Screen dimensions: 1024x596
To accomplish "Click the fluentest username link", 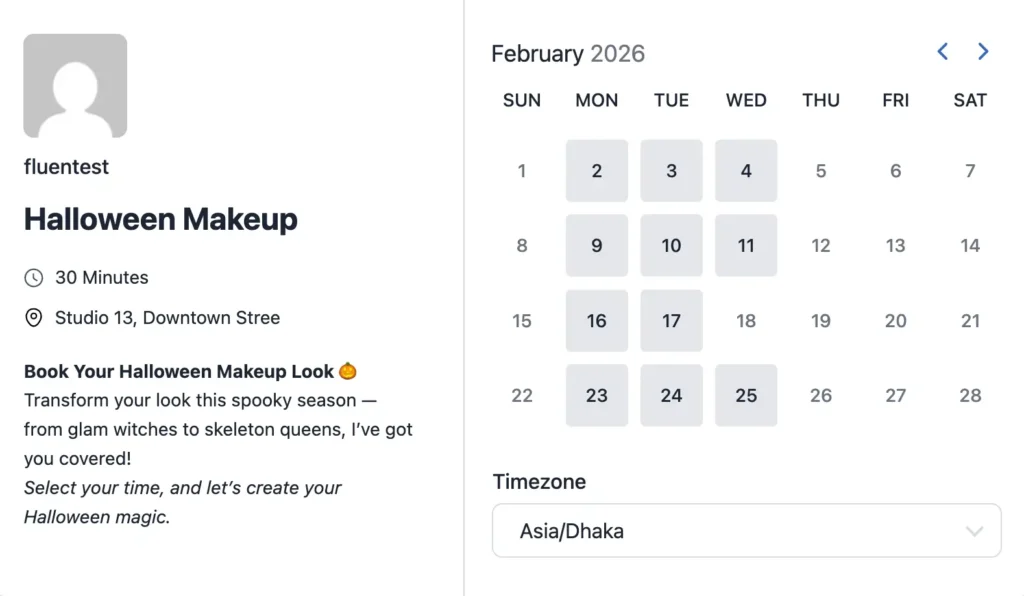I will 66,167.
